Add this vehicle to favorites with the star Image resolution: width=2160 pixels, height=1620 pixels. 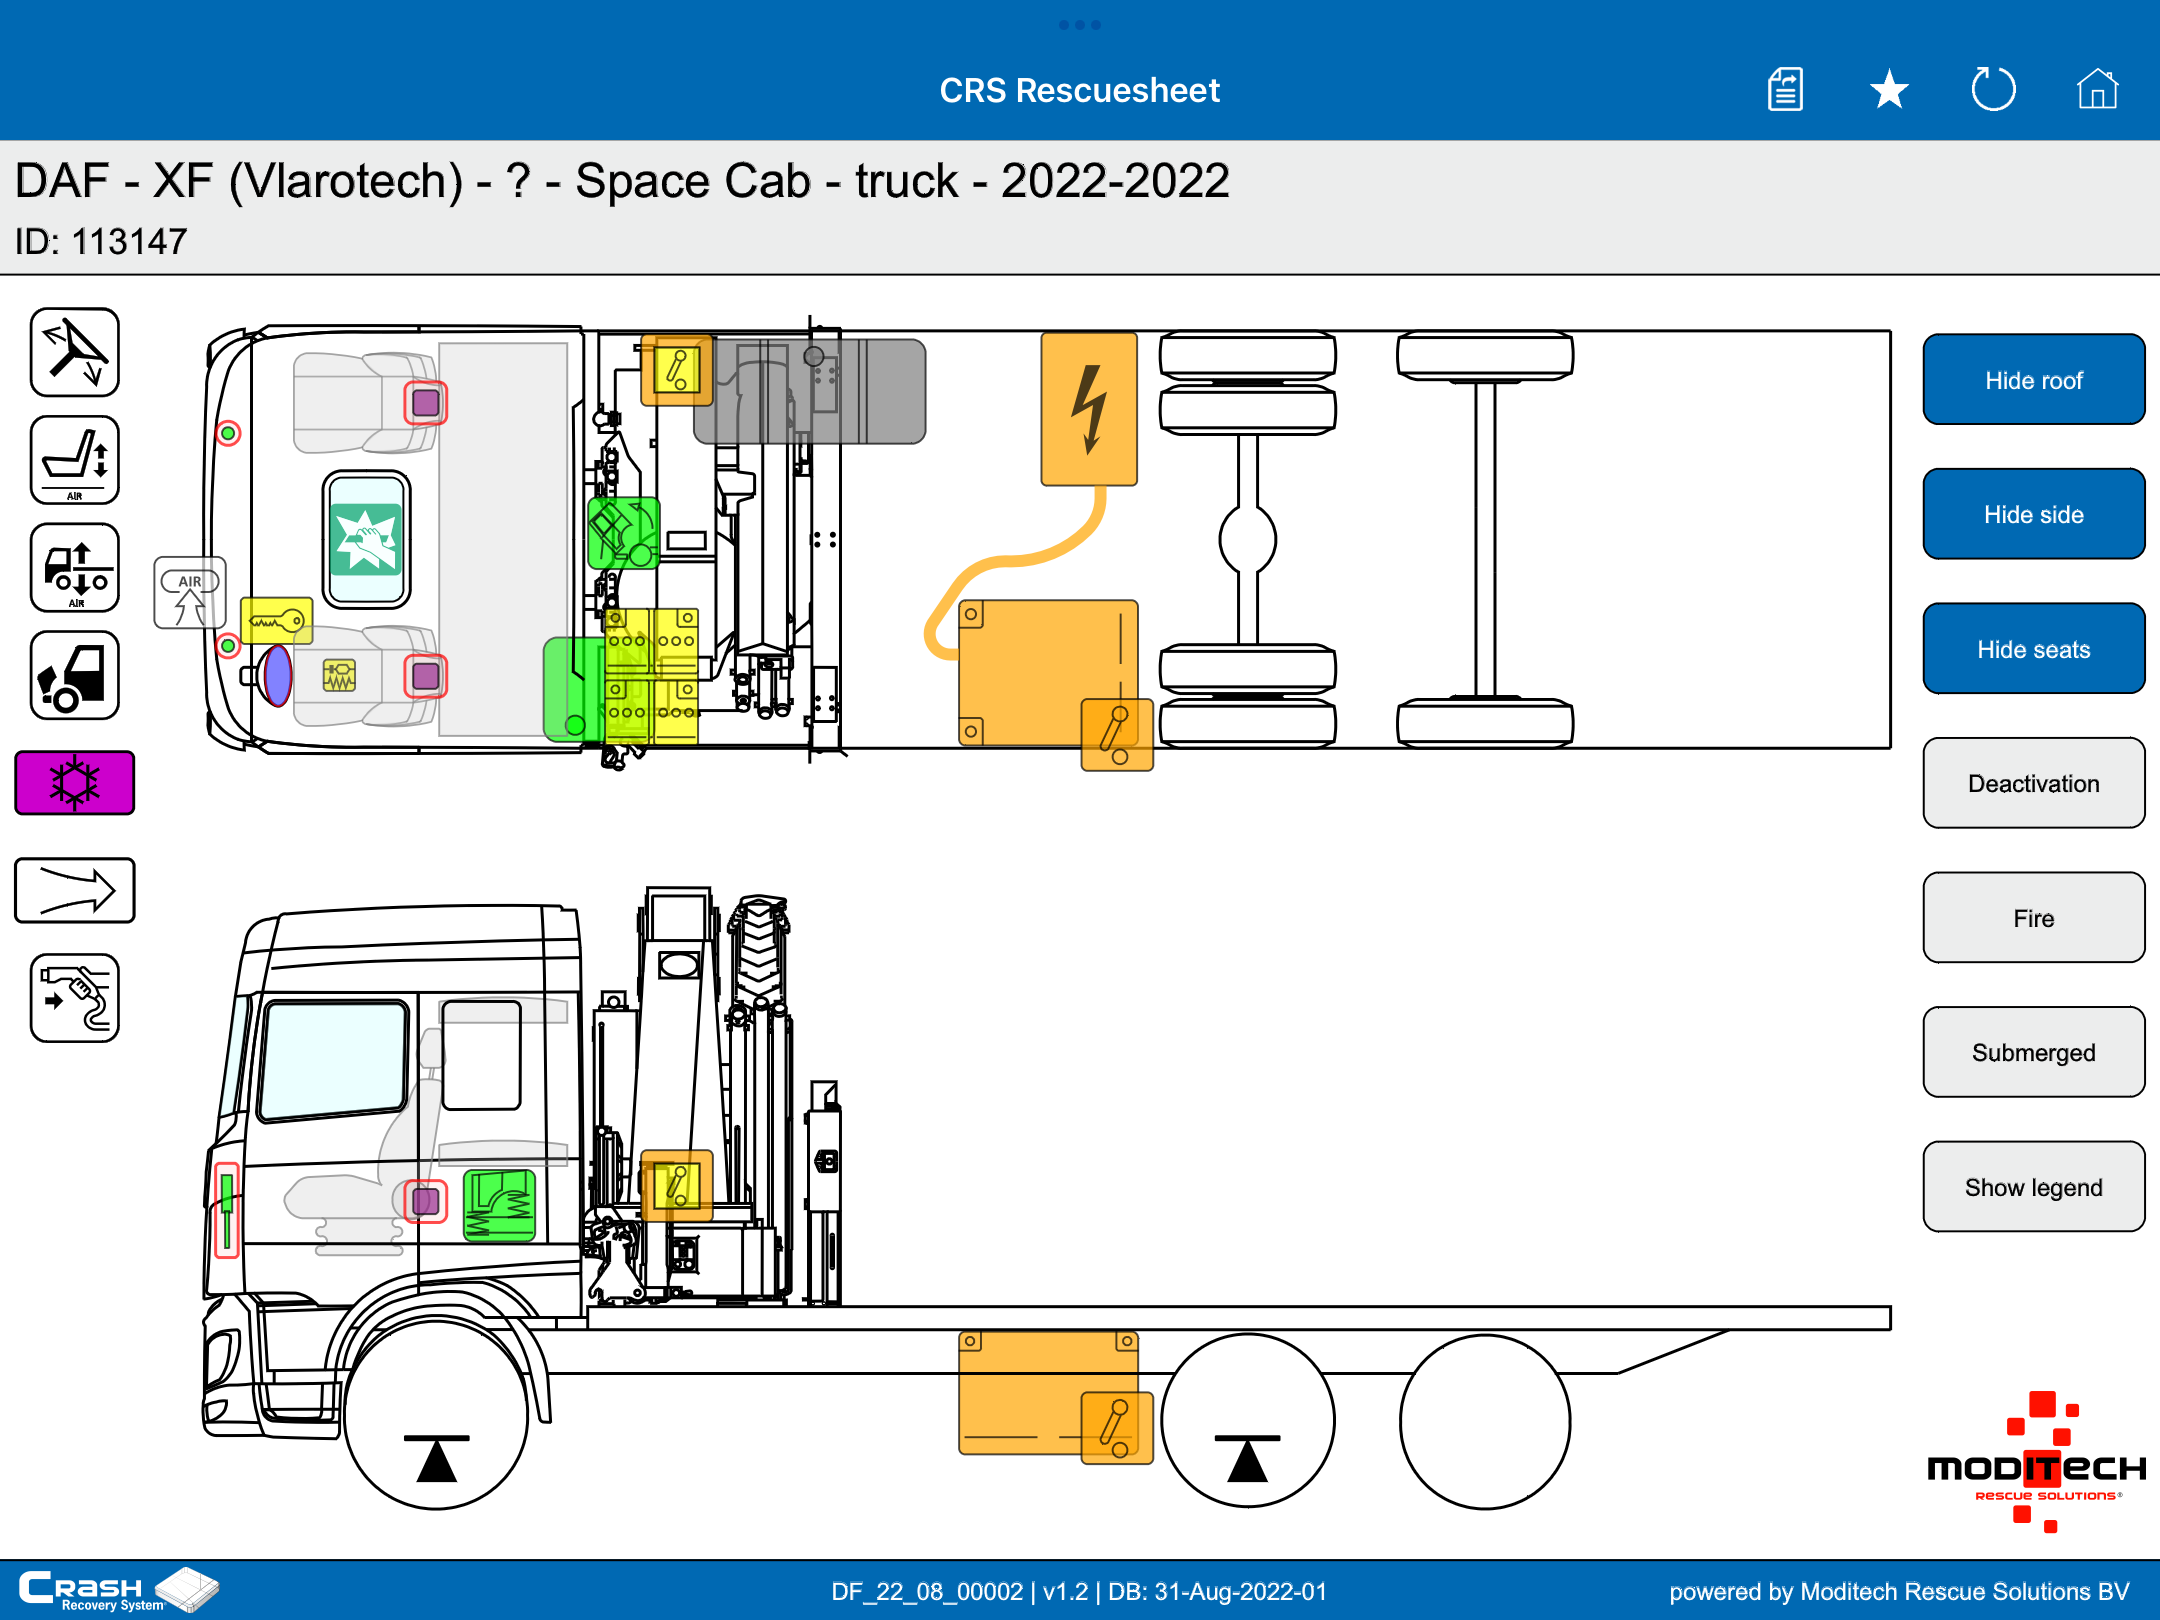tap(1889, 90)
